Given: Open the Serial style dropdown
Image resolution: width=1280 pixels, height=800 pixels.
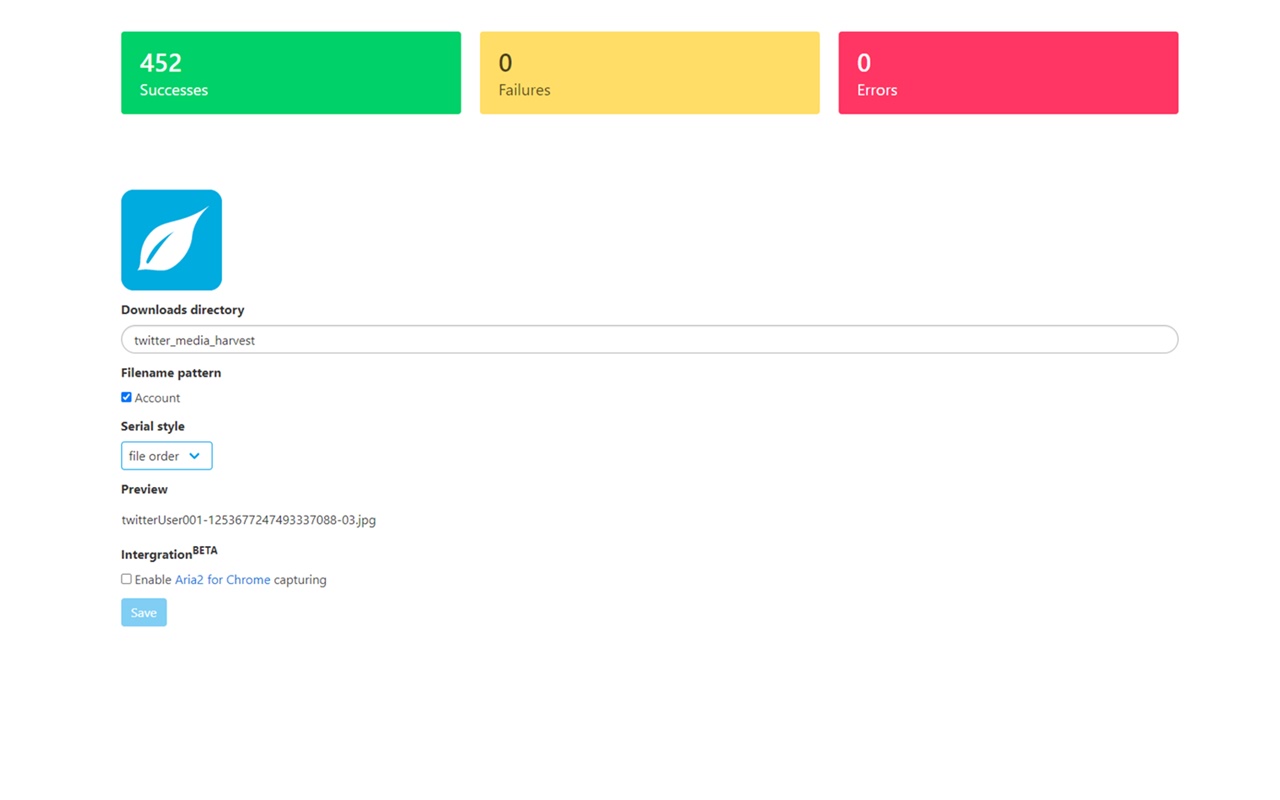Looking at the screenshot, I should 166,456.
